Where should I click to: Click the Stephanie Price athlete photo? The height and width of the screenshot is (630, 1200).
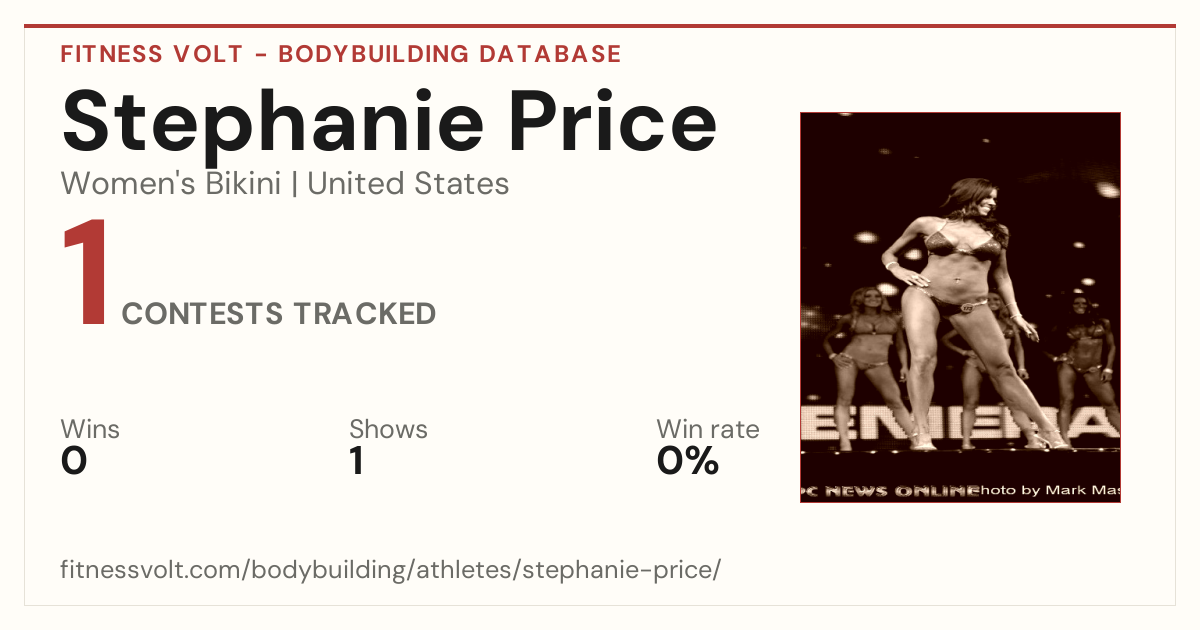coord(960,307)
